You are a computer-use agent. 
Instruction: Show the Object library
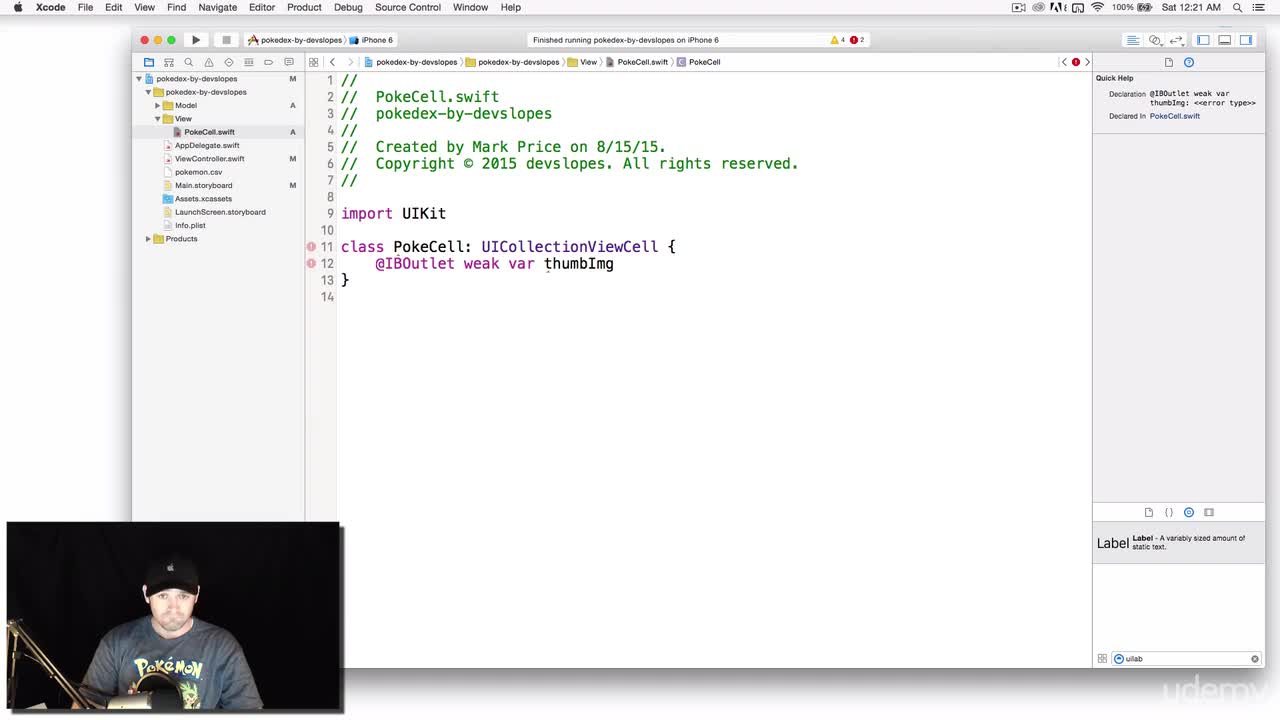(1189, 512)
